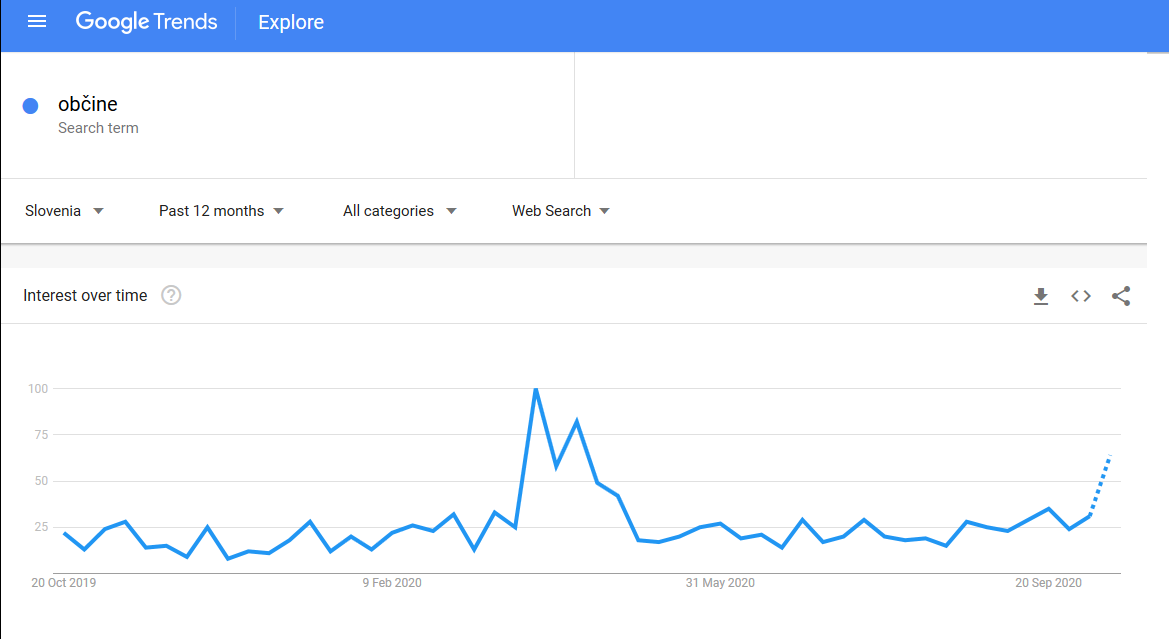Go to the Explore page
The height and width of the screenshot is (639, 1169).
(291, 22)
